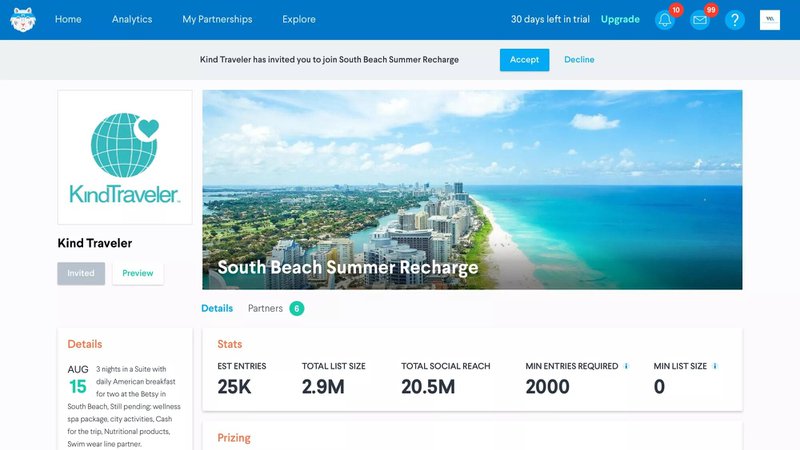The image size is (800, 450).
Task: Open the user profile avatar
Action: (x=769, y=20)
